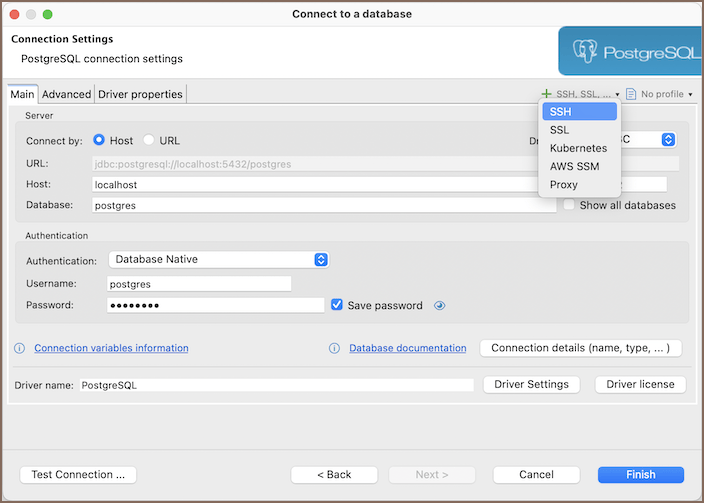Switch to the Driver properties tab
Screen dimensions: 704x503
tap(140, 94)
